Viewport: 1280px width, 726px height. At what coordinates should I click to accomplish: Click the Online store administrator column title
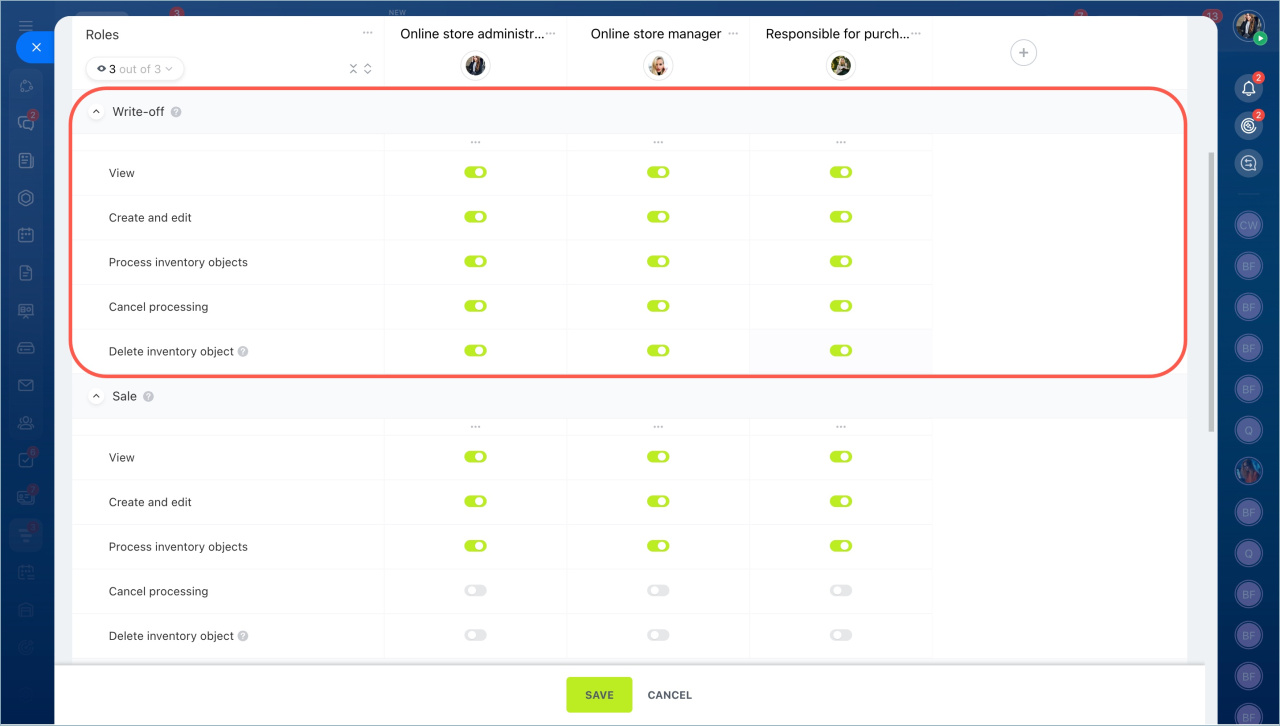[x=472, y=34]
